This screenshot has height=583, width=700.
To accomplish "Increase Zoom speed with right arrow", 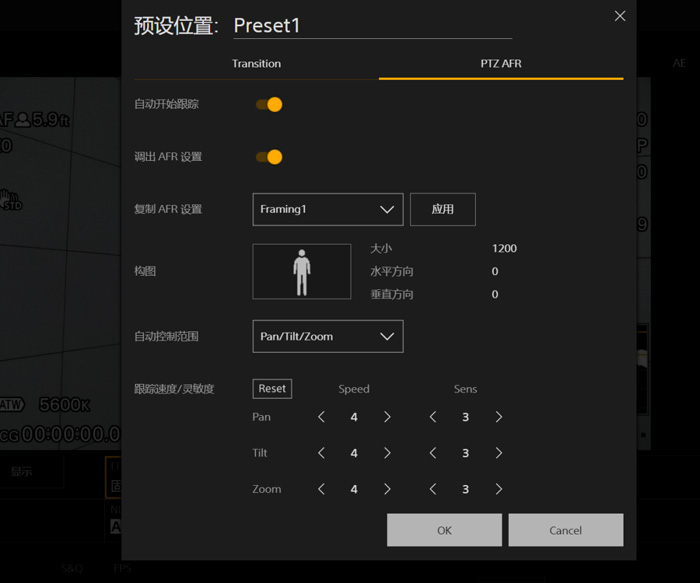I will coord(387,489).
